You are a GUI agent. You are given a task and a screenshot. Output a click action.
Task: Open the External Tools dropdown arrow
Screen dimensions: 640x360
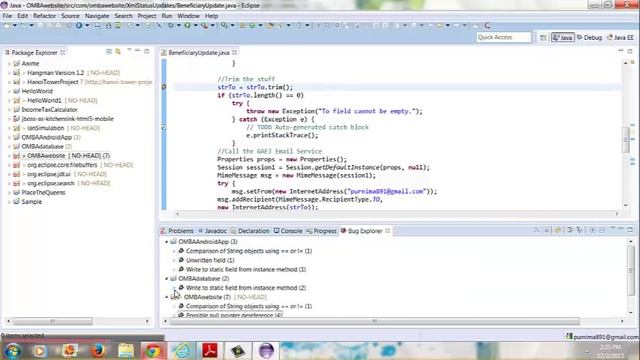click(x=212, y=25)
